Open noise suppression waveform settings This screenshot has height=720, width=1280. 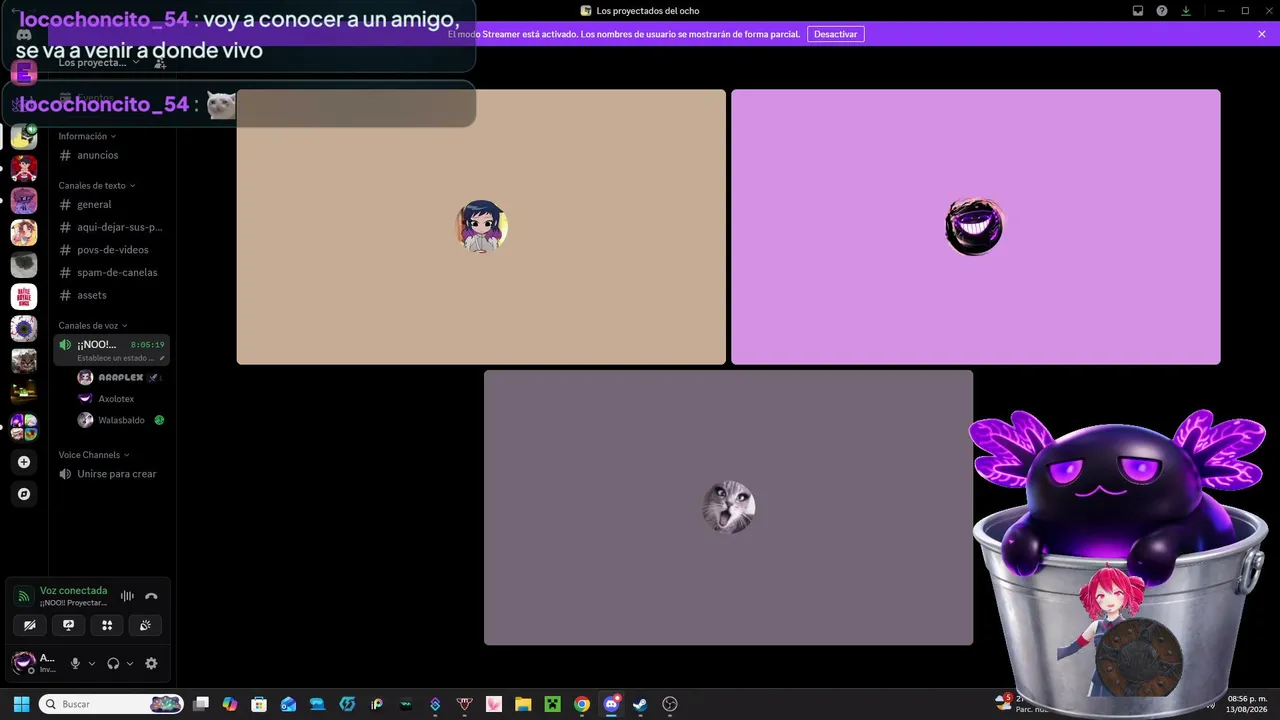click(x=127, y=596)
